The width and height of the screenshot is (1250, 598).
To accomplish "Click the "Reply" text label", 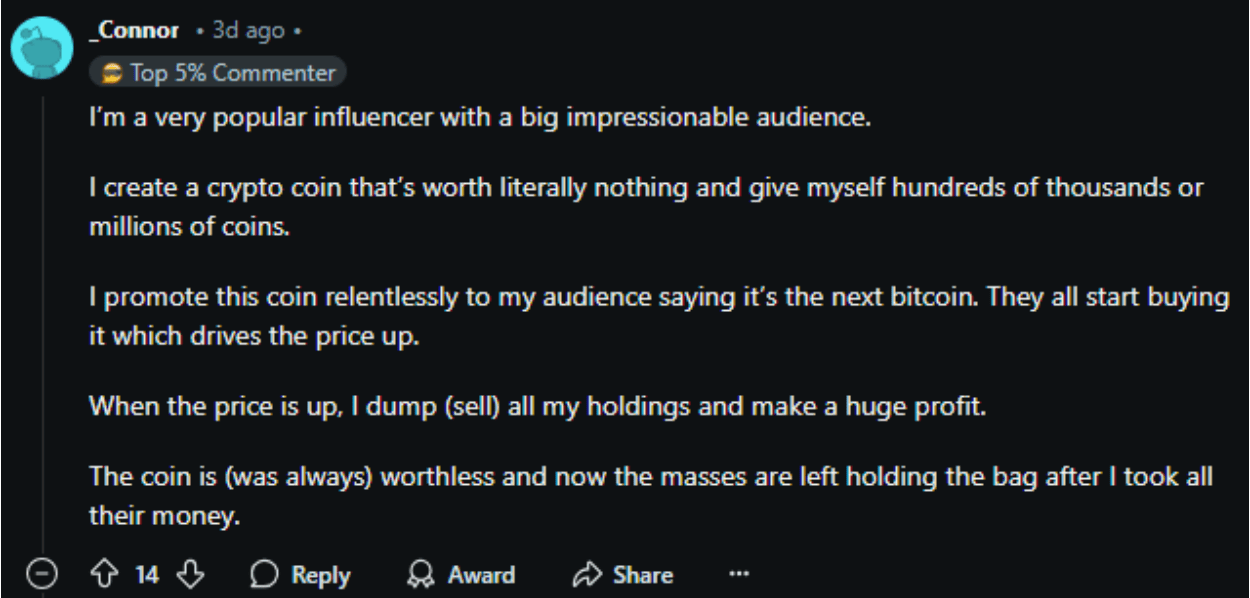I will pyautogui.click(x=320, y=575).
